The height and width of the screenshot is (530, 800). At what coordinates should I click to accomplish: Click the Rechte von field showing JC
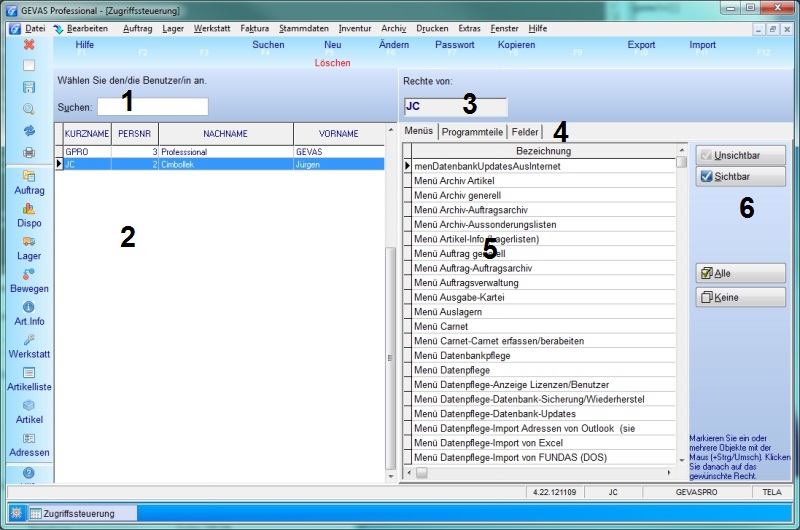(456, 107)
